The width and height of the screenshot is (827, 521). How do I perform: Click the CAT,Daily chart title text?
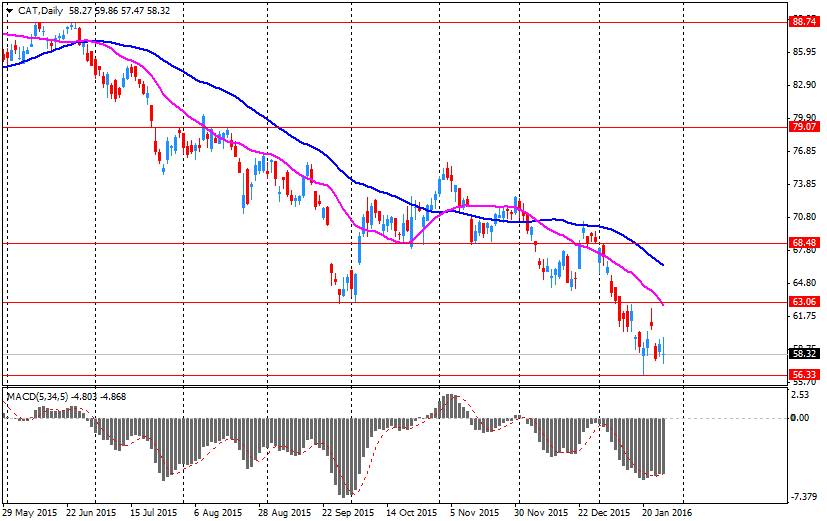(41, 11)
